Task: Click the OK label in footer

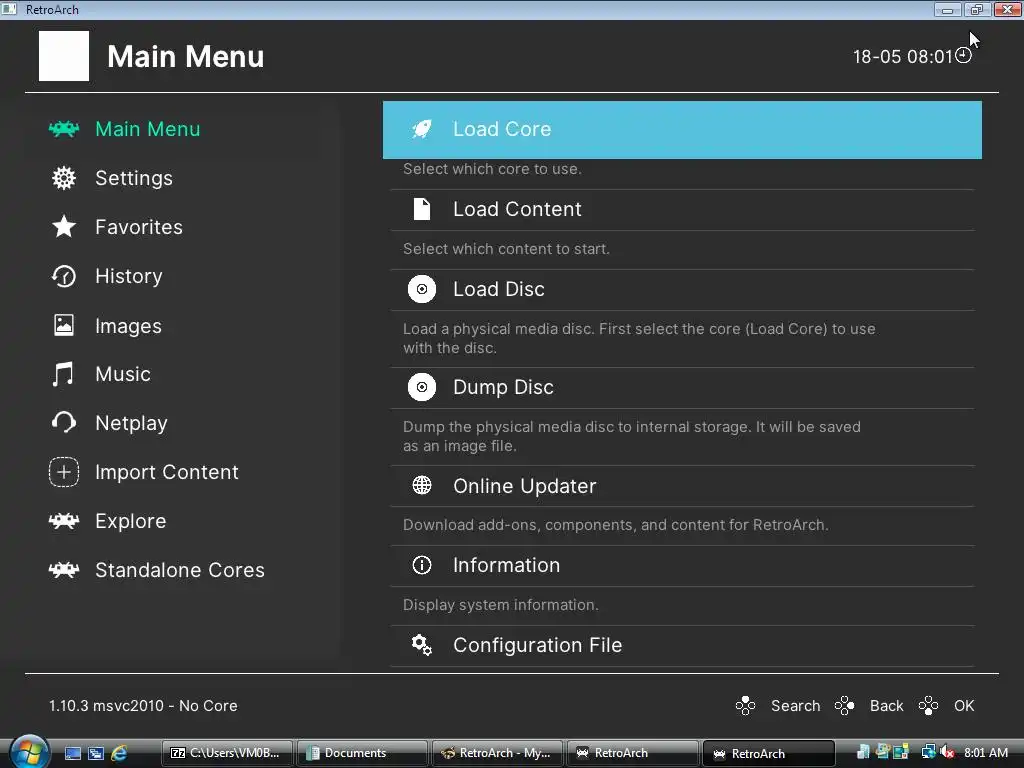Action: pyautogui.click(x=964, y=705)
